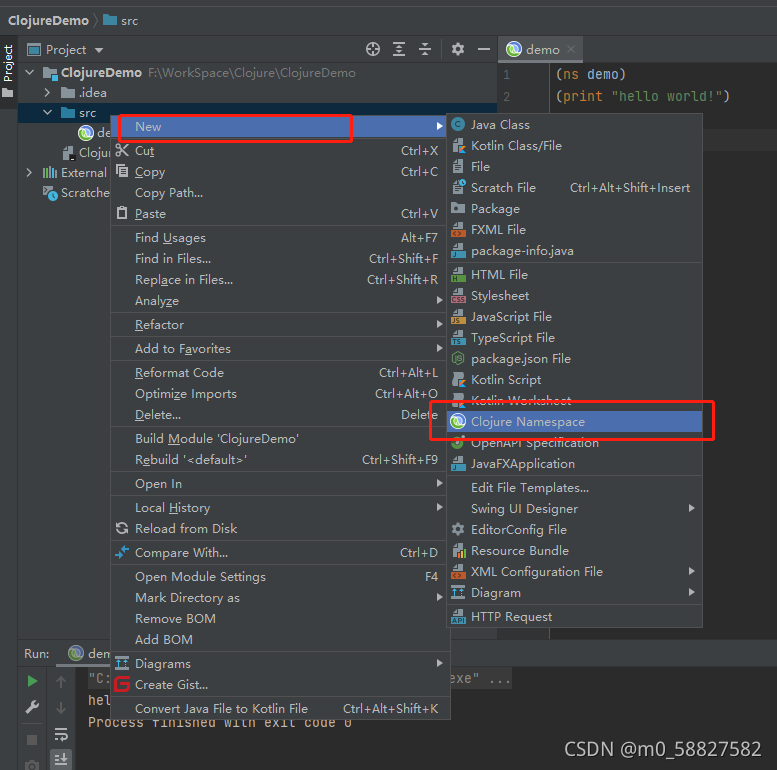Expand Open In submenu
The image size is (777, 770).
coord(280,484)
